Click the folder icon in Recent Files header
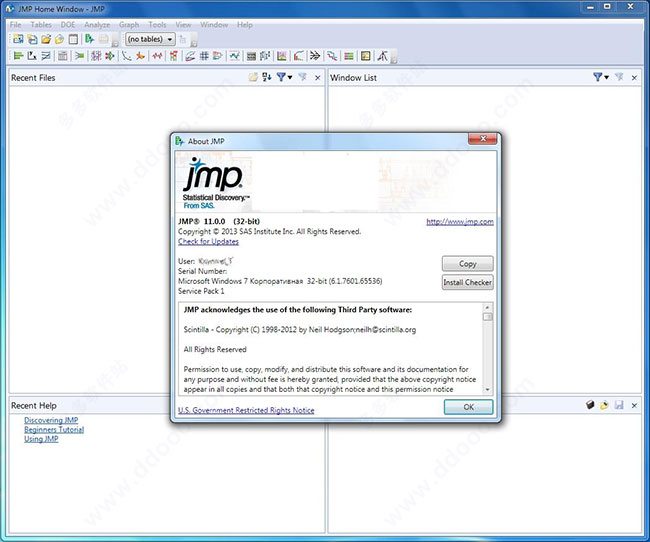This screenshot has width=650, height=542. (253, 77)
